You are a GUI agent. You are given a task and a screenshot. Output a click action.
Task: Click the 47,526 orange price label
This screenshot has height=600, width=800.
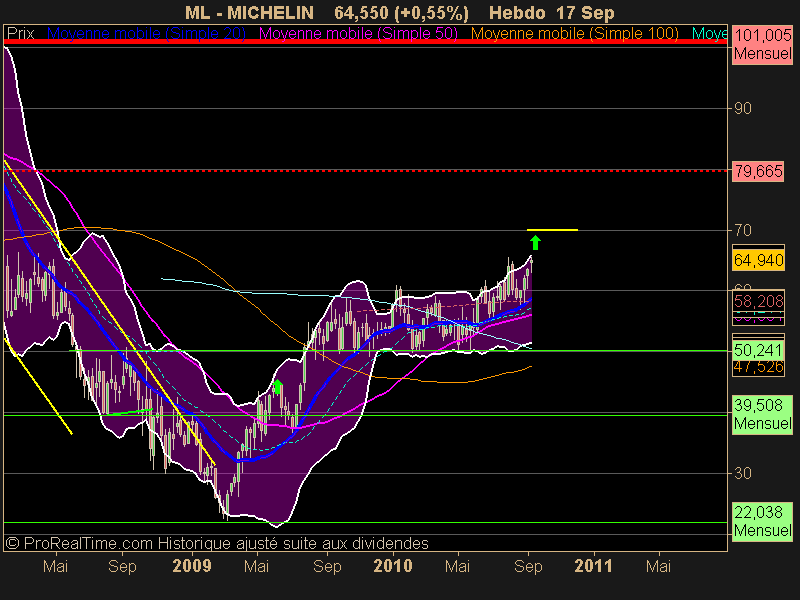tap(758, 367)
